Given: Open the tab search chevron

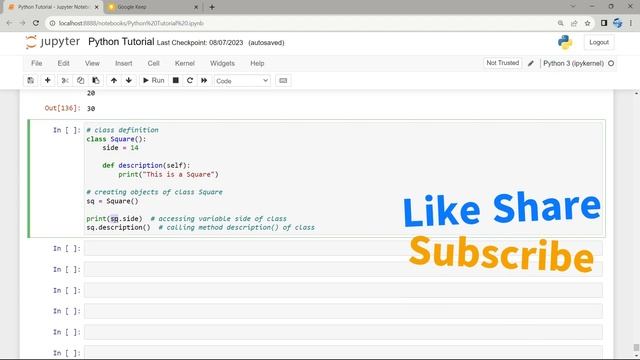Looking at the screenshot, I should [x=573, y=7].
